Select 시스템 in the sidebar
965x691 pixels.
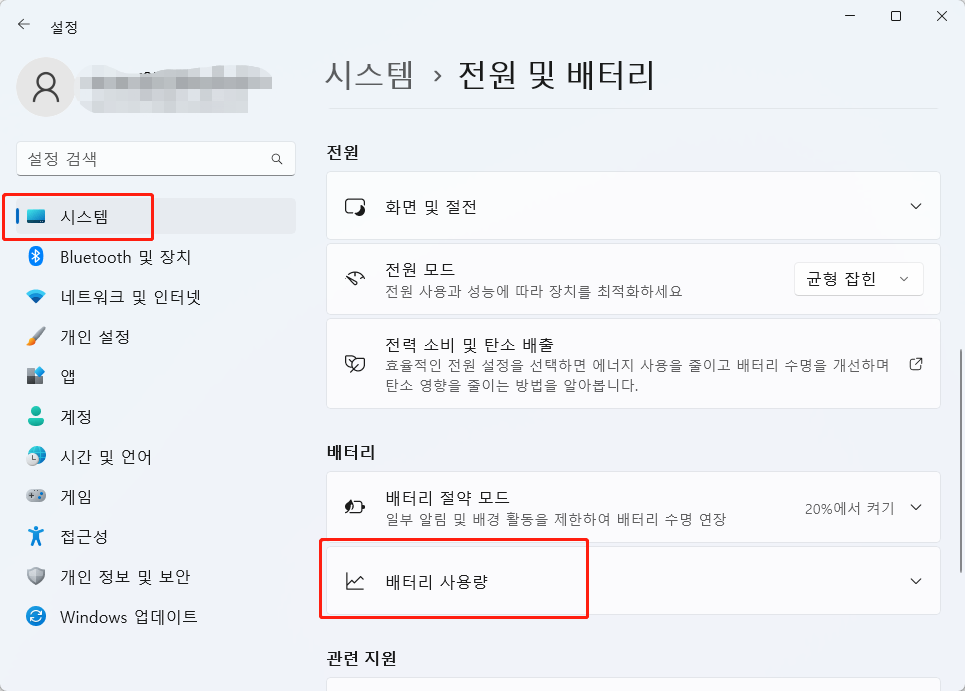84,217
